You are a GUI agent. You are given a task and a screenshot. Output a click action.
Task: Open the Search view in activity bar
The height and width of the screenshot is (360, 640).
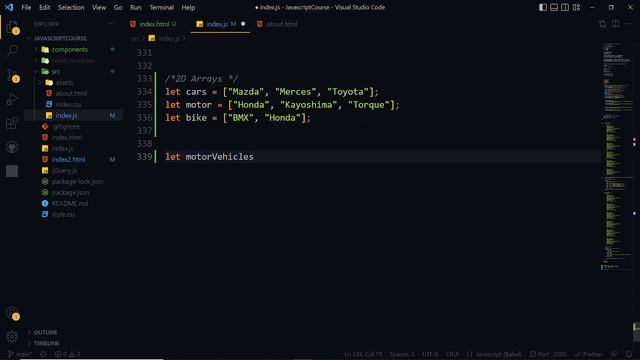[12, 51]
